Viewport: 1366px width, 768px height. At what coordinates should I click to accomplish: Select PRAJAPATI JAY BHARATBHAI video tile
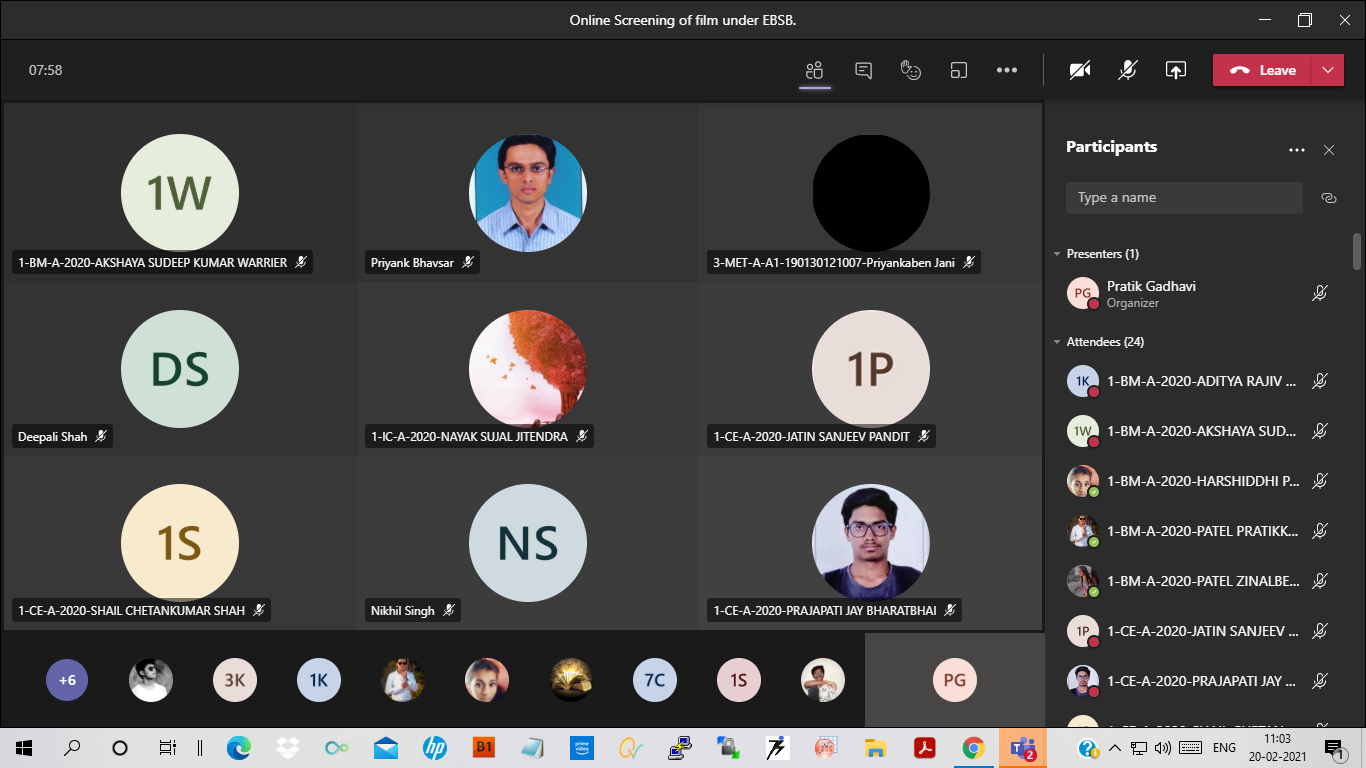coord(871,543)
